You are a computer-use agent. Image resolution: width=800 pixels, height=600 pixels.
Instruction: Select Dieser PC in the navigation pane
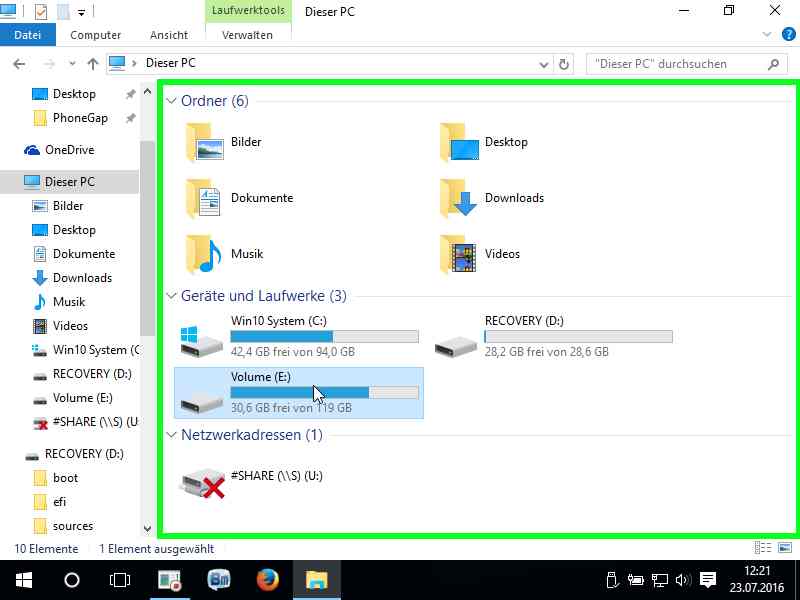pyautogui.click(x=69, y=182)
